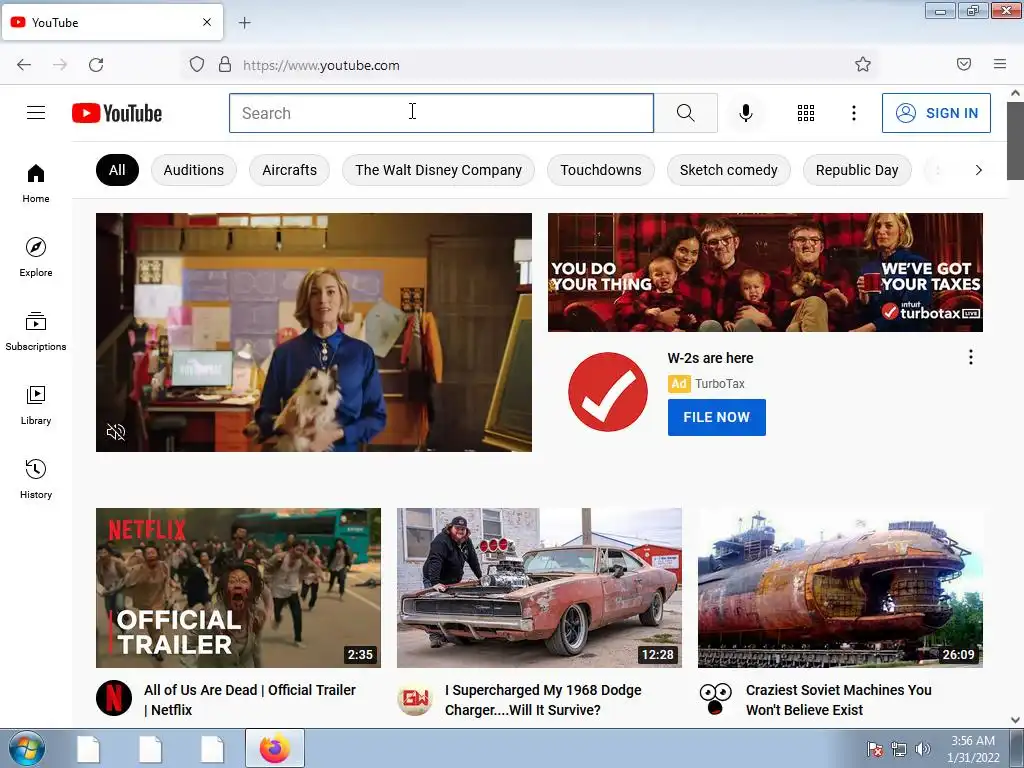
Task: Open YouTube settings three-dot menu
Action: 854,113
